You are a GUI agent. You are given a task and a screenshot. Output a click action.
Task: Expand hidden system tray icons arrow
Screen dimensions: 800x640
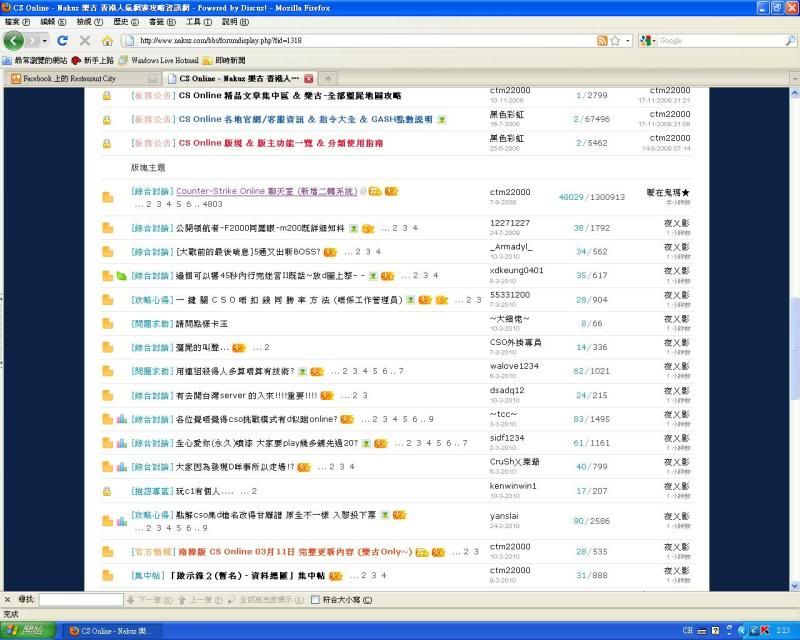(742, 630)
